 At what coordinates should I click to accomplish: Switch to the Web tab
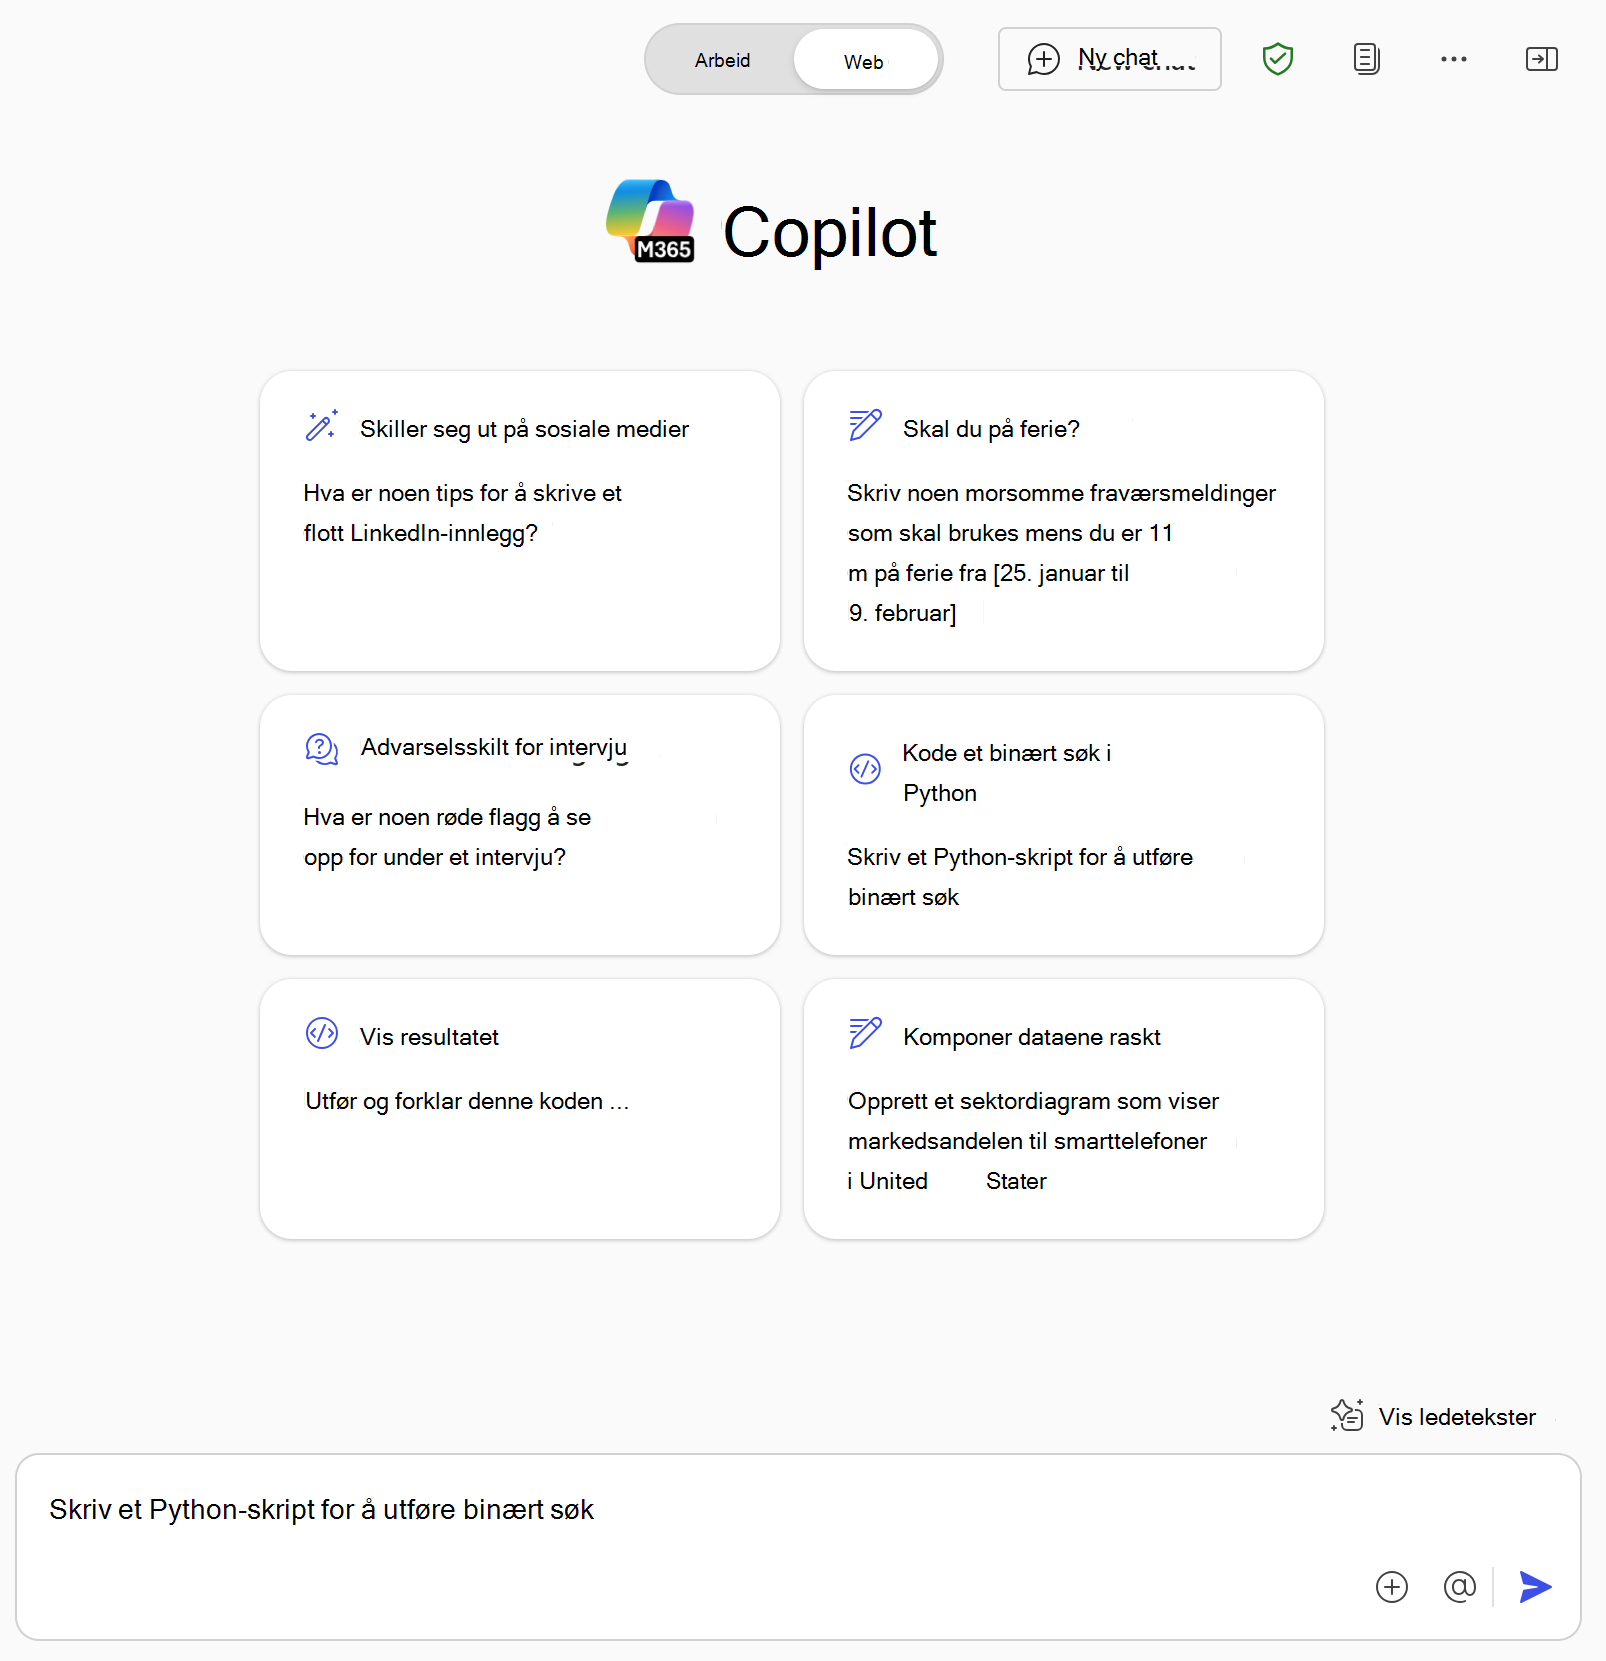865,61
